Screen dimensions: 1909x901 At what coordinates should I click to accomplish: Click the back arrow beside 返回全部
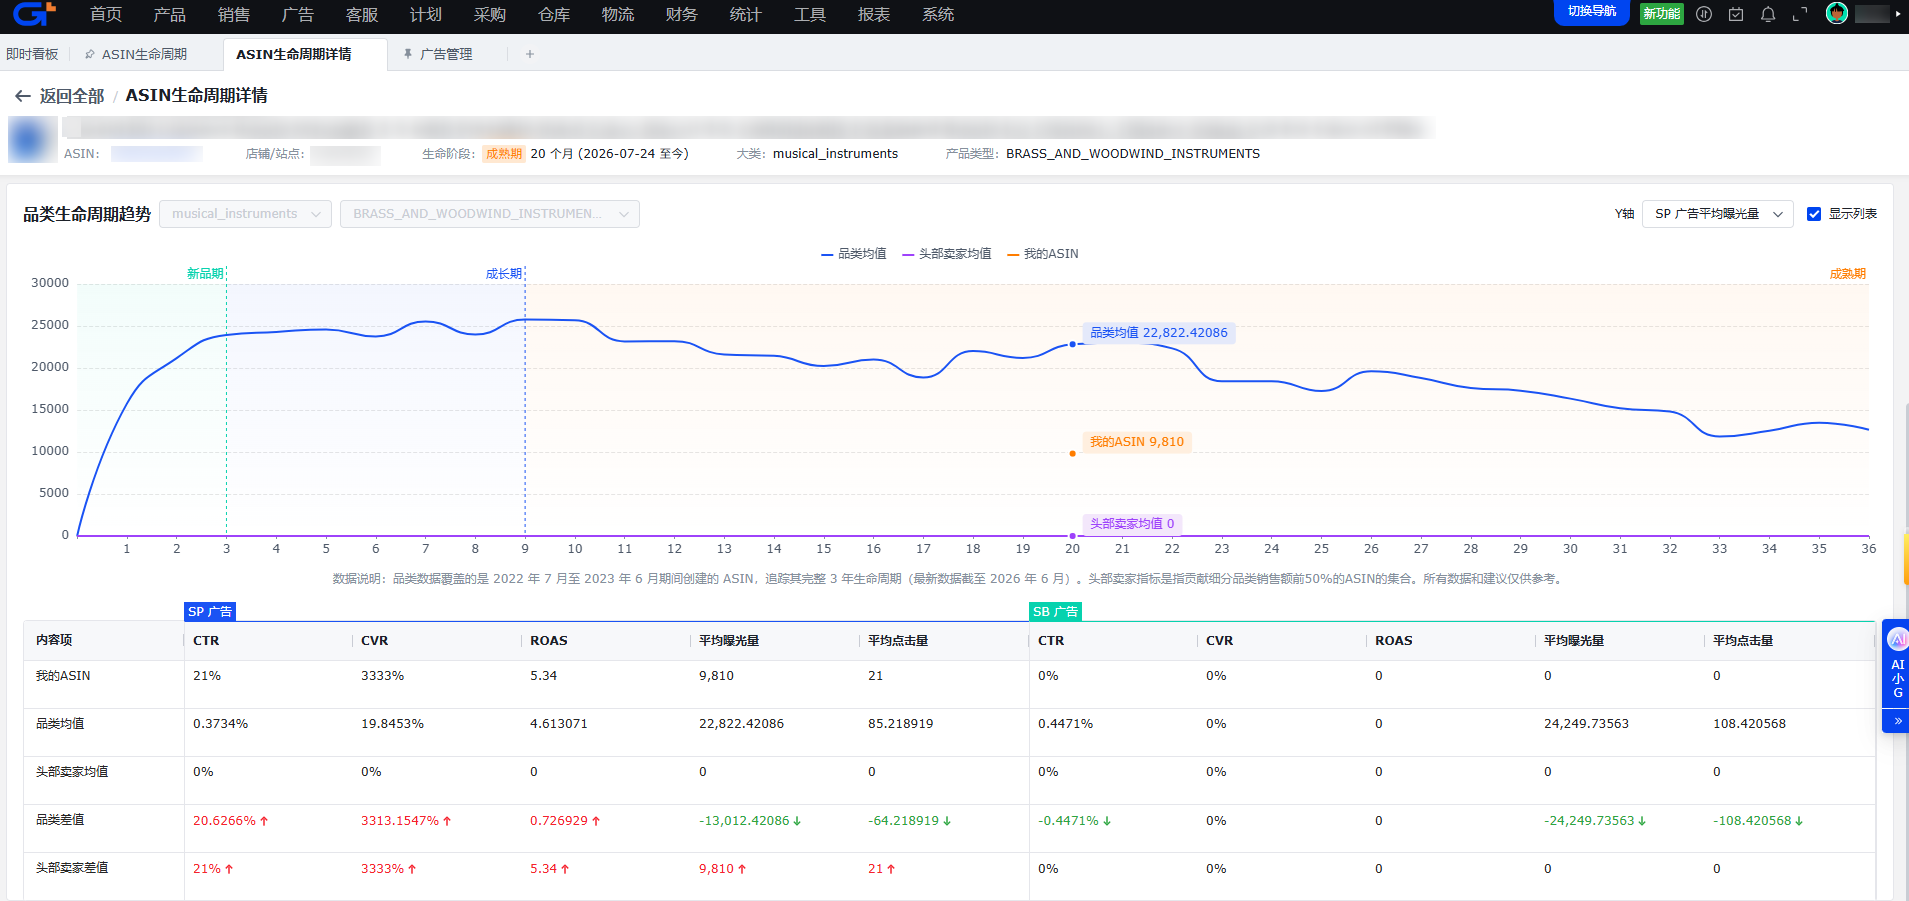pyautogui.click(x=22, y=96)
